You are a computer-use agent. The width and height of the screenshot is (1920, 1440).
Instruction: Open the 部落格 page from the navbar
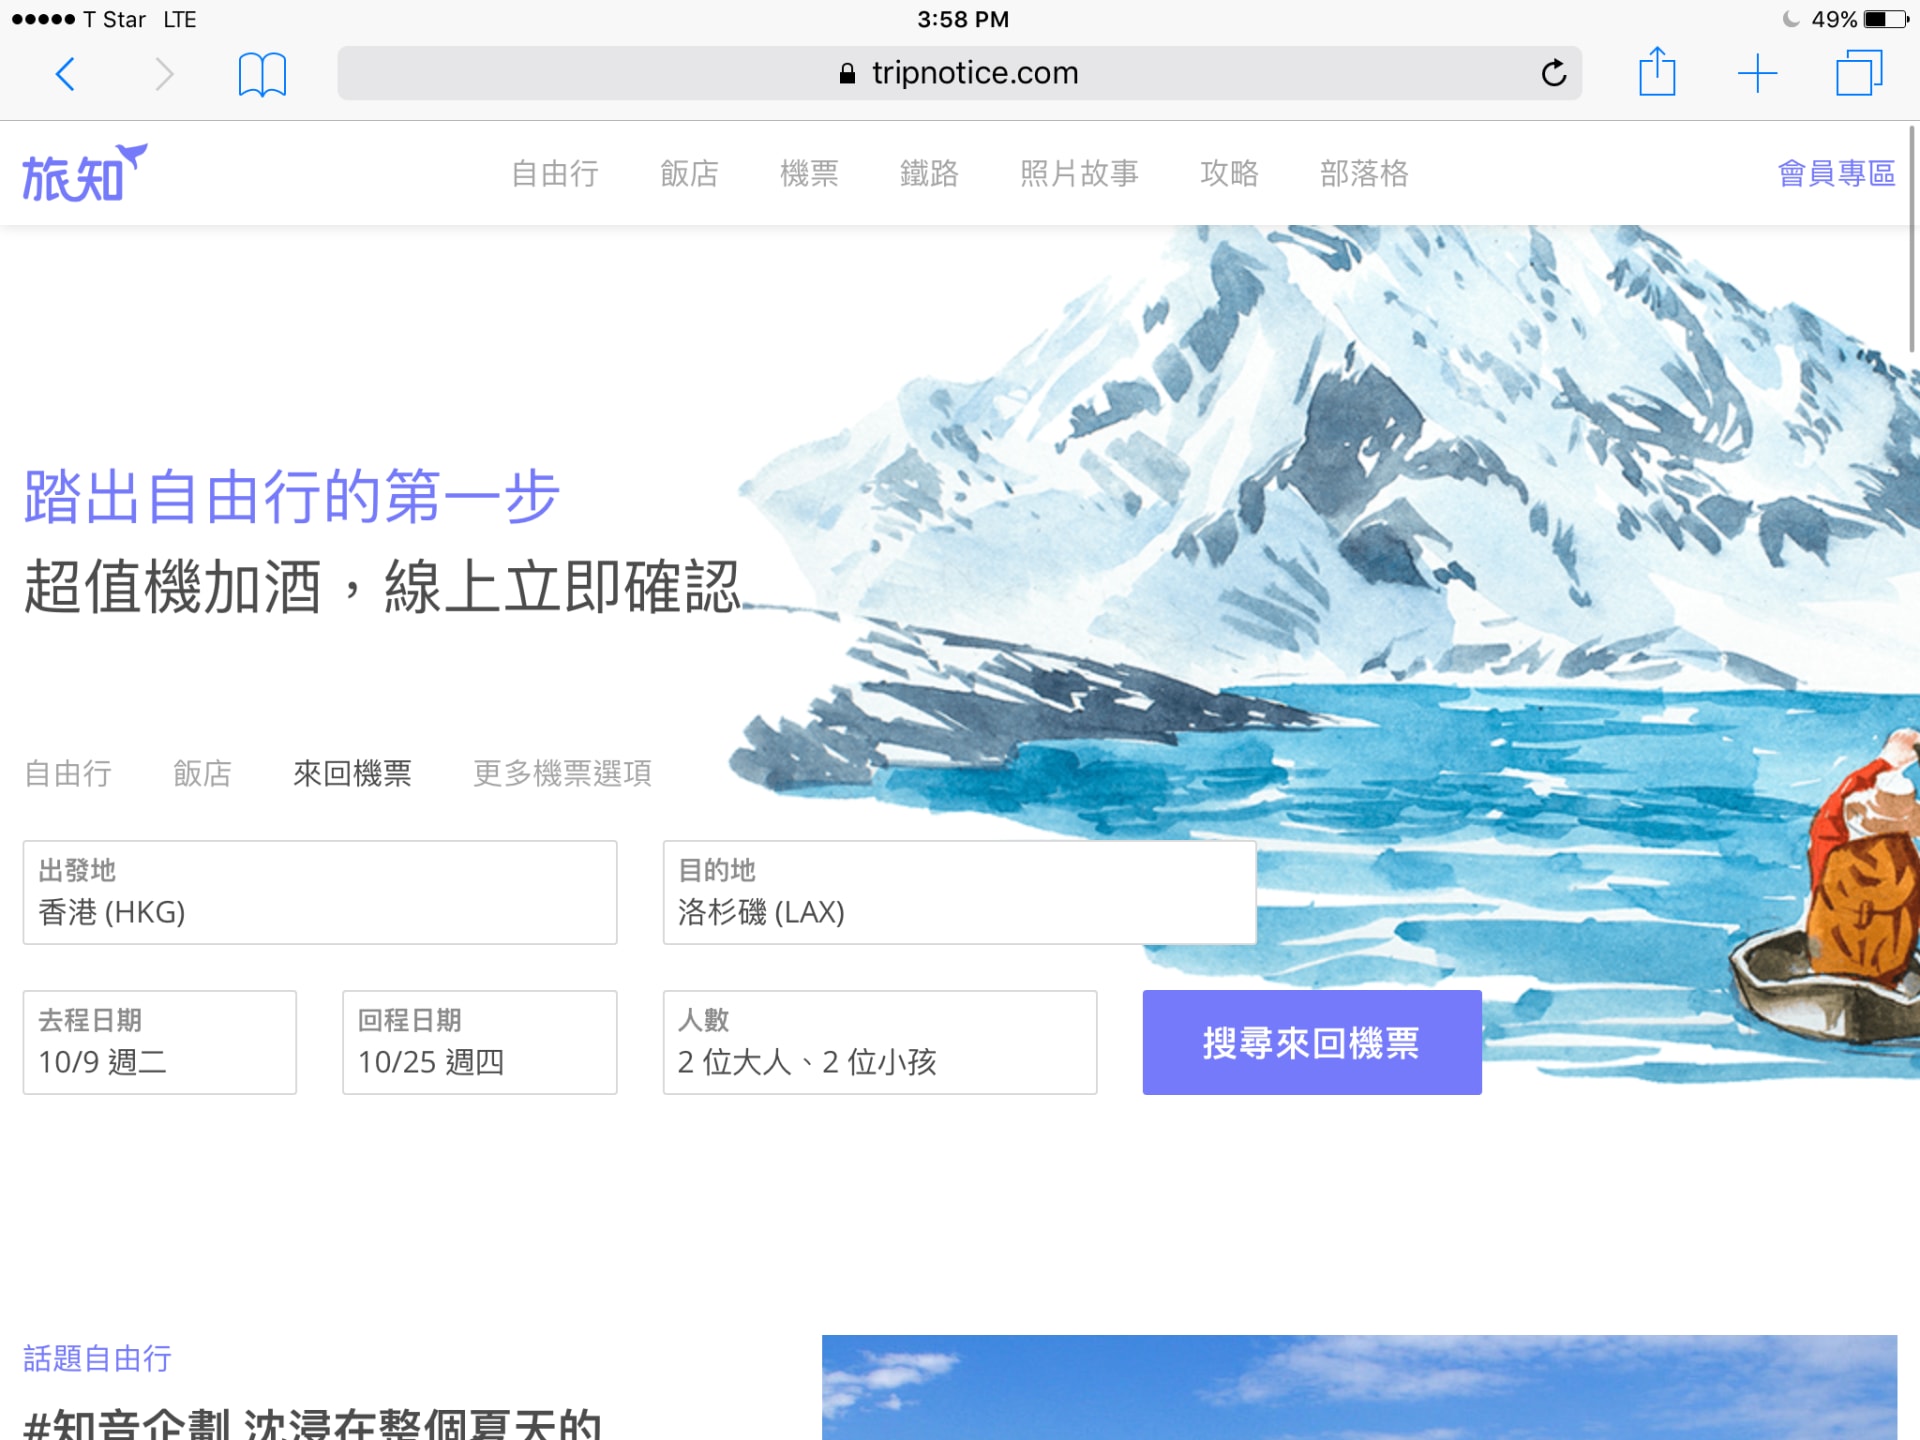(1364, 174)
